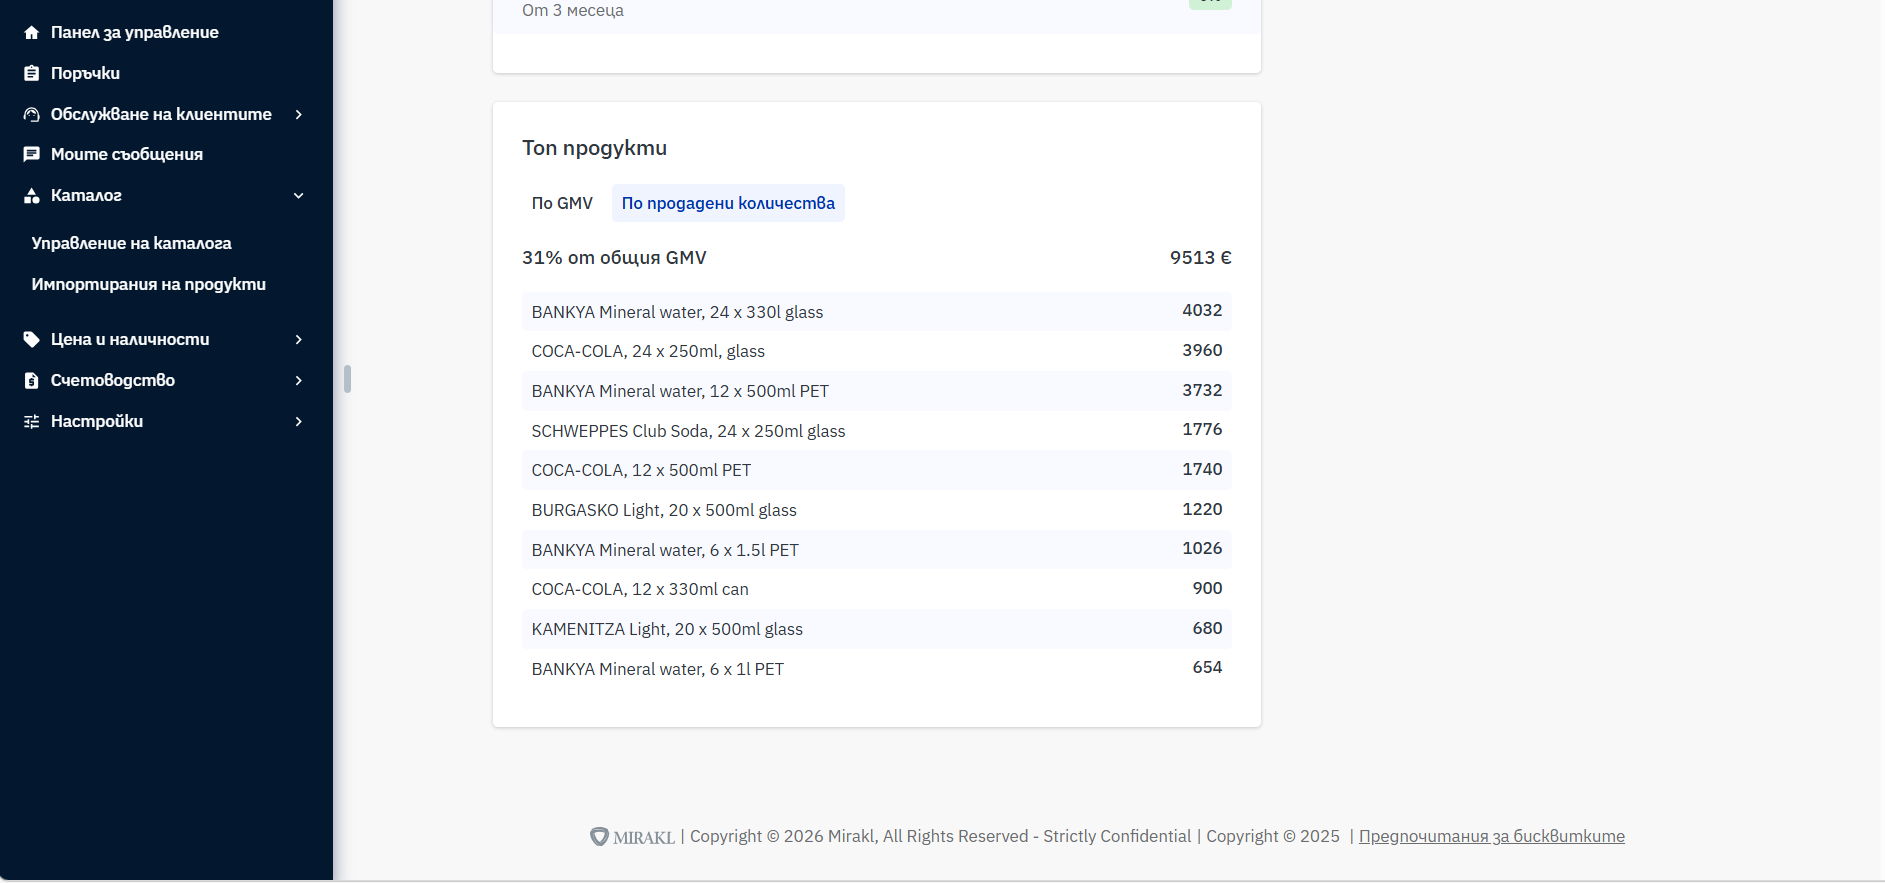1885x883 pixels.
Task: Open the Настройки menu label
Action: [x=97, y=421]
